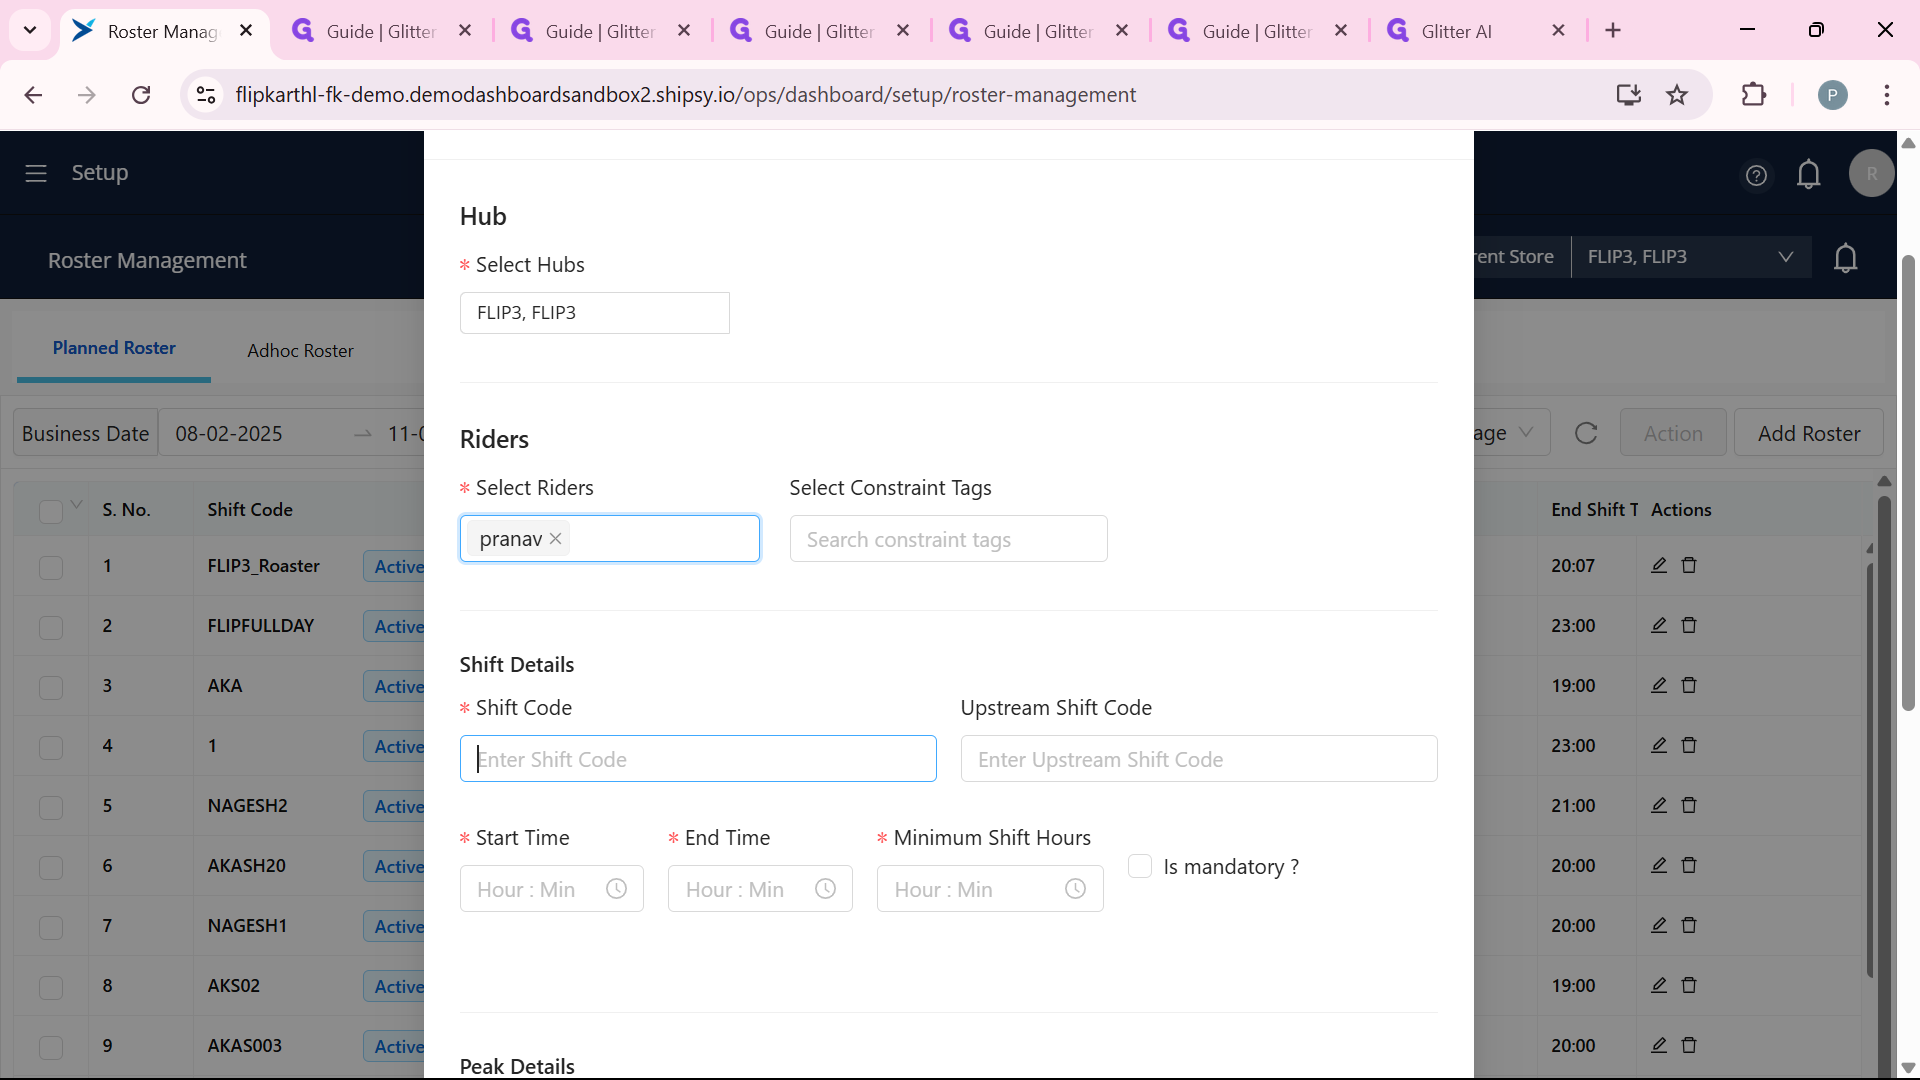Reload the page in the browser

tap(141, 95)
